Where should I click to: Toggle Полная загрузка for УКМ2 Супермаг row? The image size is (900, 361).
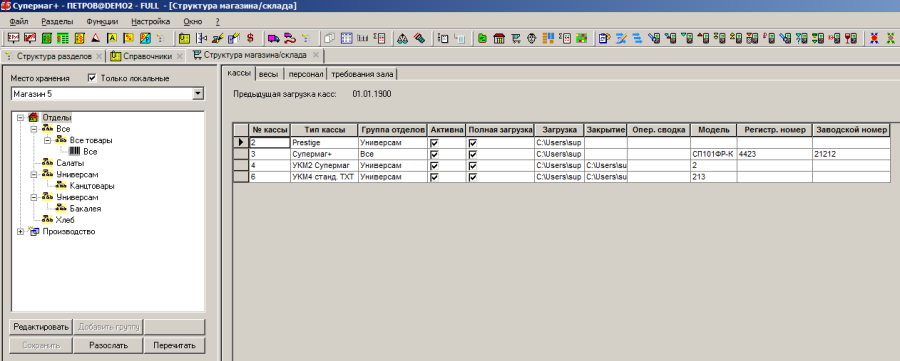[x=473, y=165]
